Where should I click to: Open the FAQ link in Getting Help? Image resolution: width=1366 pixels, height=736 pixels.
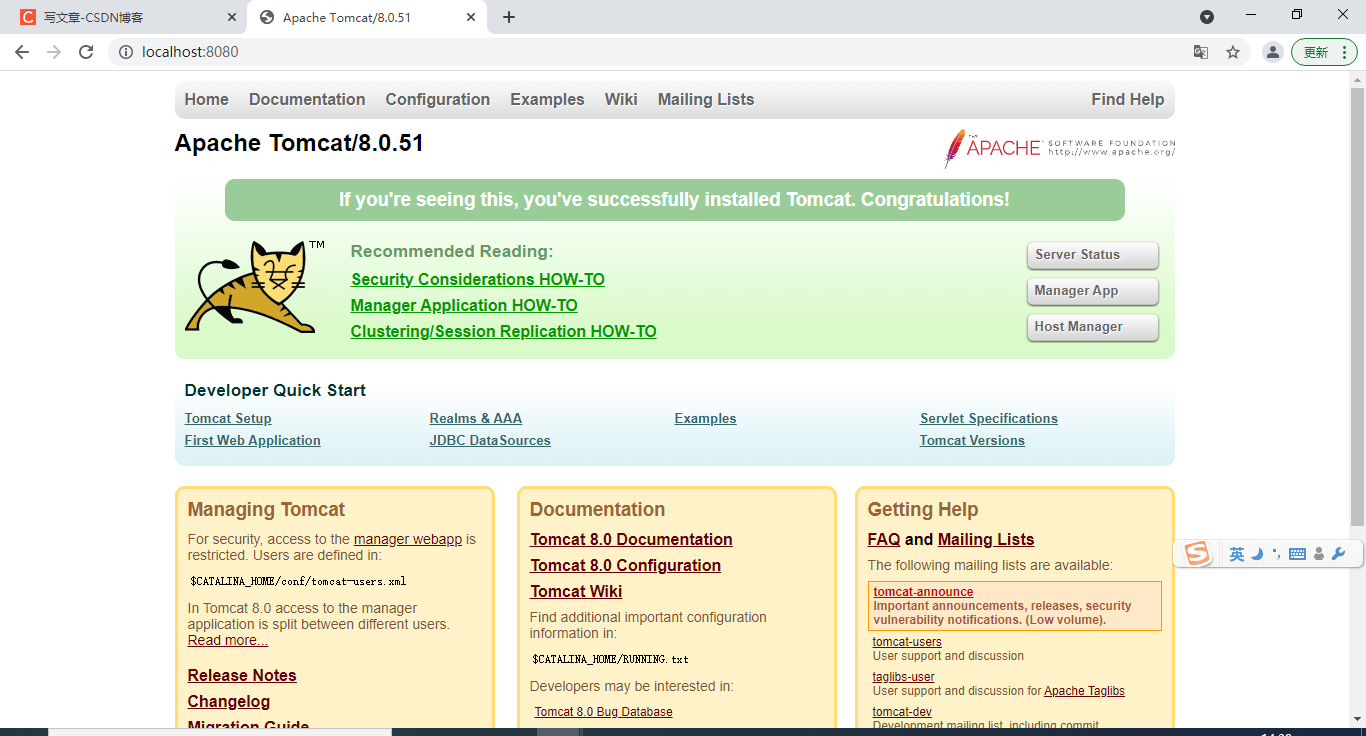point(884,540)
